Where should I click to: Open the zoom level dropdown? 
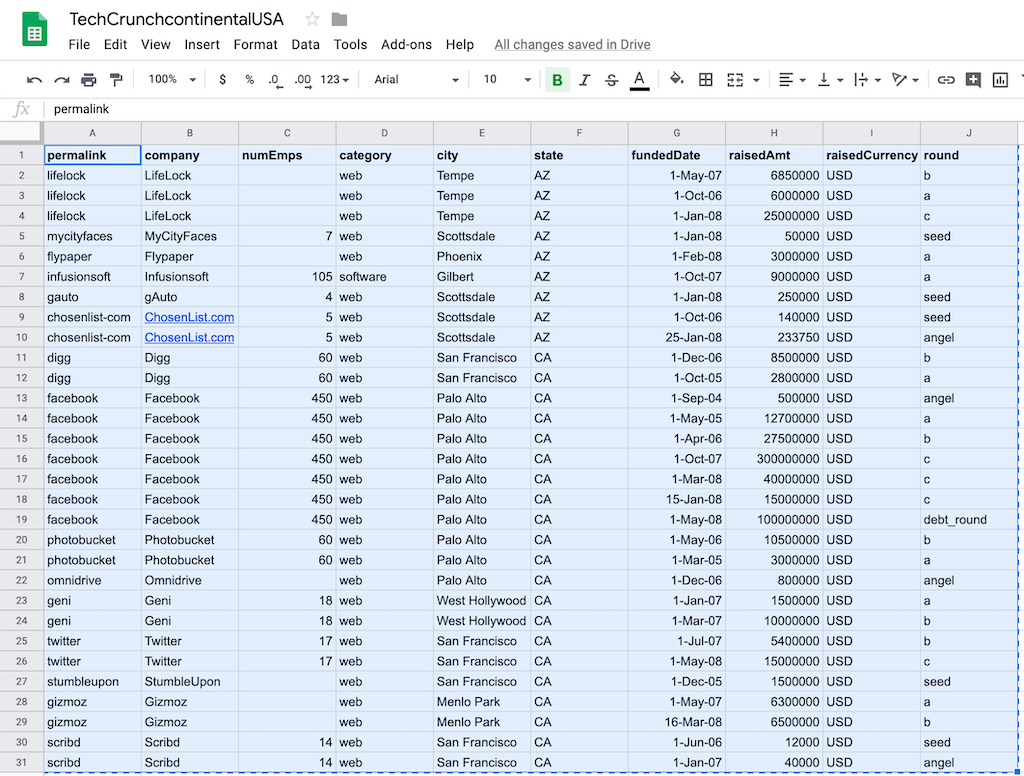coord(168,78)
